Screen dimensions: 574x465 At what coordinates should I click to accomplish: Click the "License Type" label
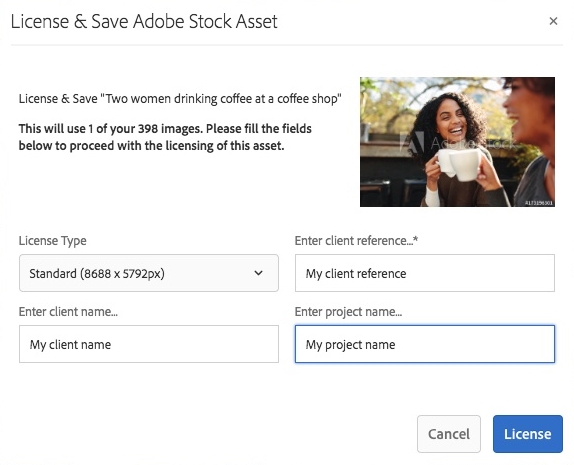coord(53,241)
